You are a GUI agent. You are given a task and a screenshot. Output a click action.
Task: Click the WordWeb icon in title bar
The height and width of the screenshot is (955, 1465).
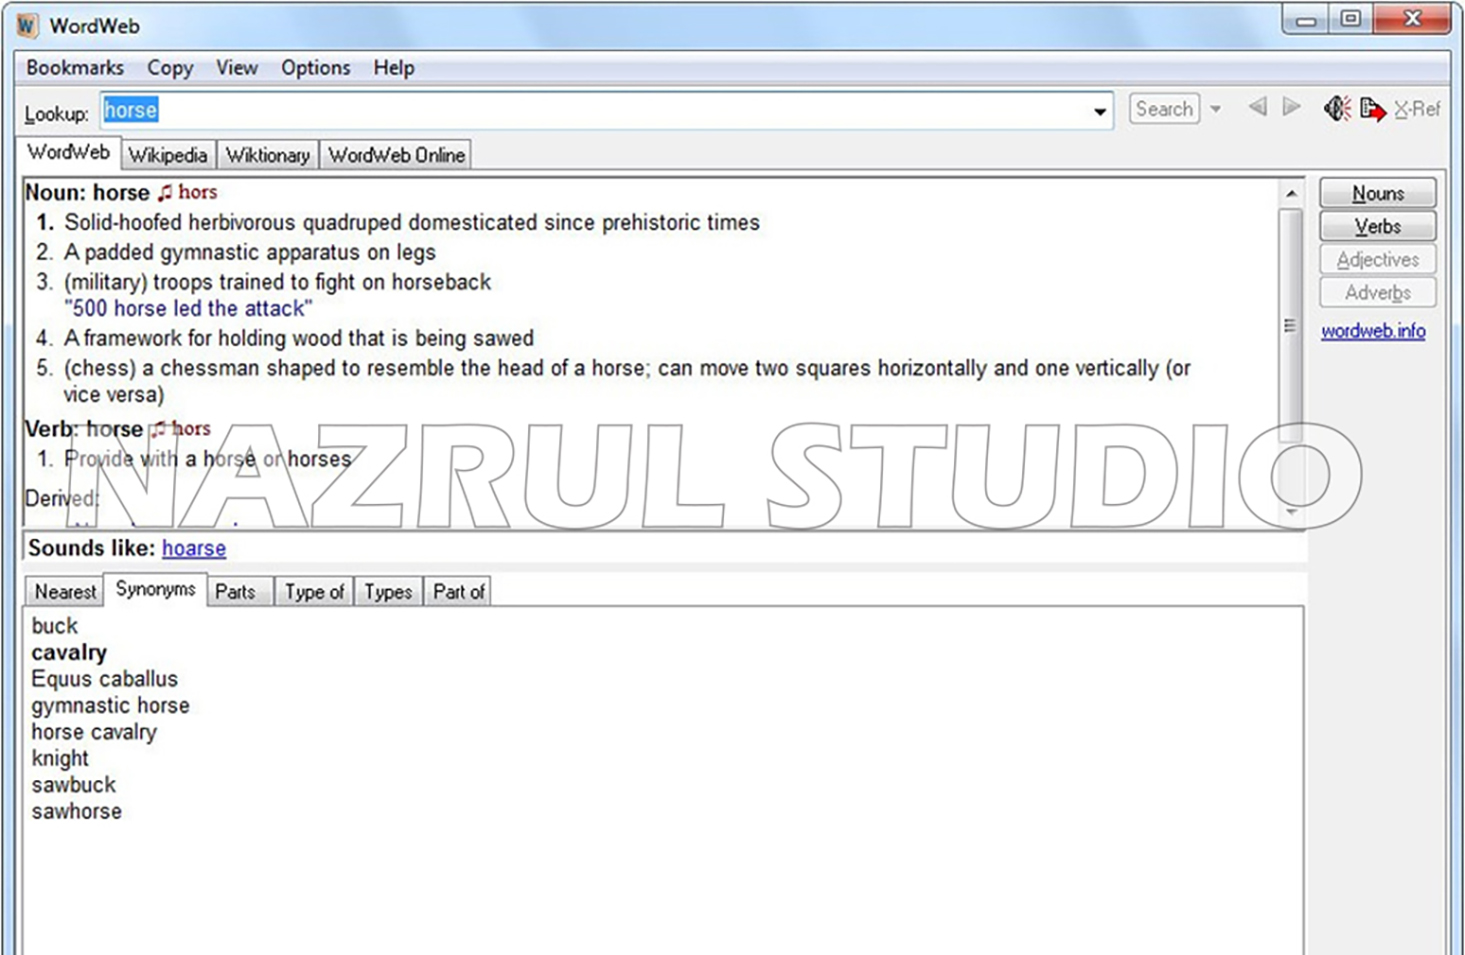pyautogui.click(x=27, y=25)
